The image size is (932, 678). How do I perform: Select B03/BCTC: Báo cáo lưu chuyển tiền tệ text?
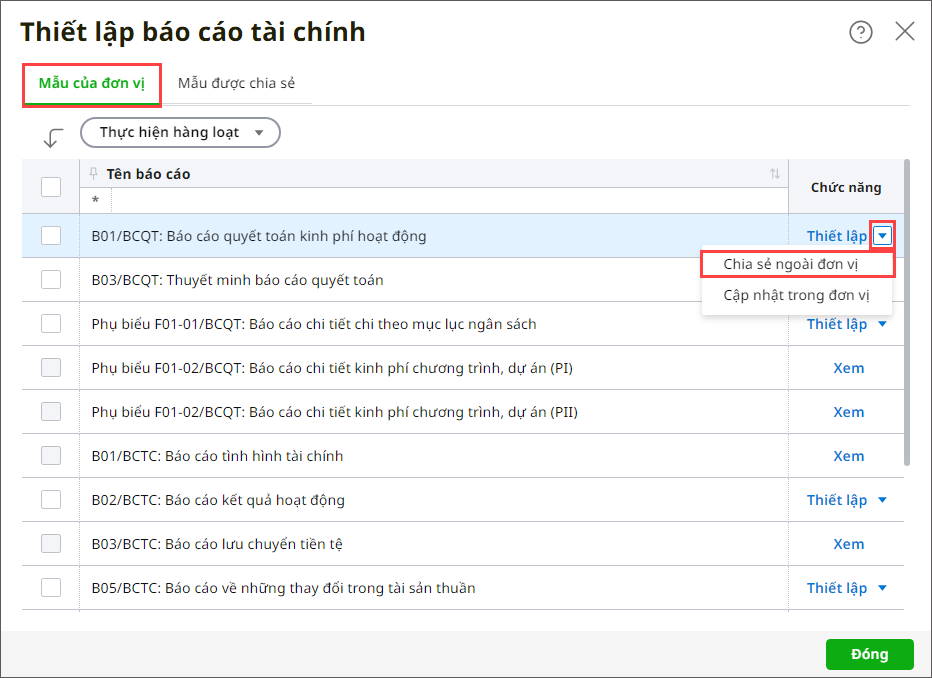pos(217,544)
